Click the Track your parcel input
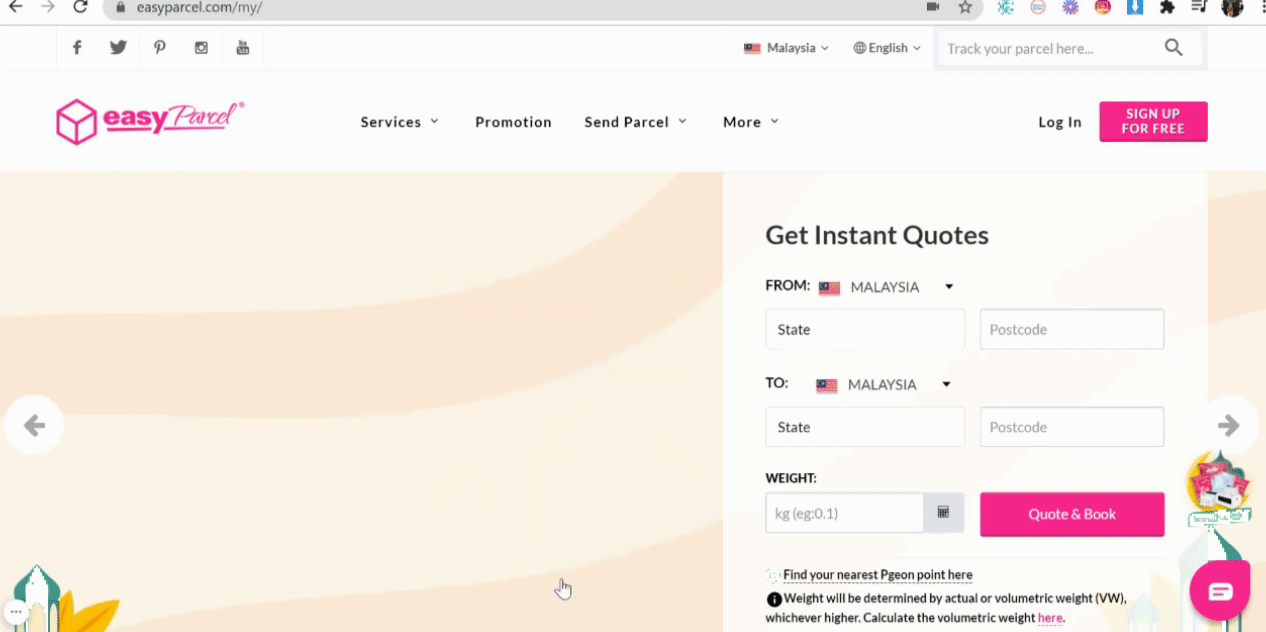Image resolution: width=1266 pixels, height=632 pixels. click(x=1050, y=48)
